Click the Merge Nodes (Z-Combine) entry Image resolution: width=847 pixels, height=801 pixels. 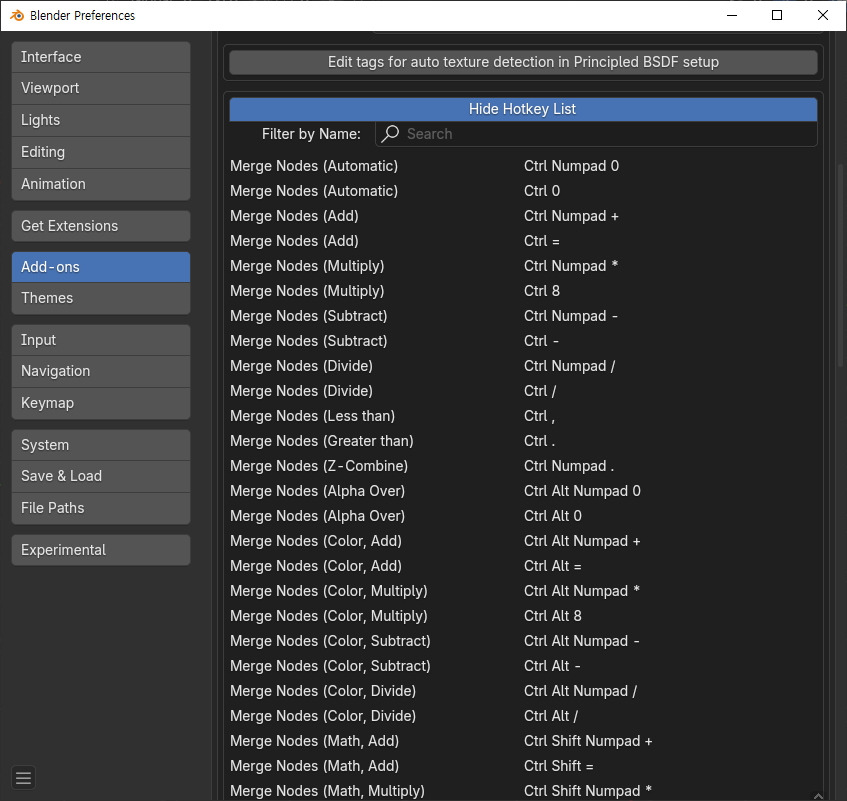click(x=319, y=466)
